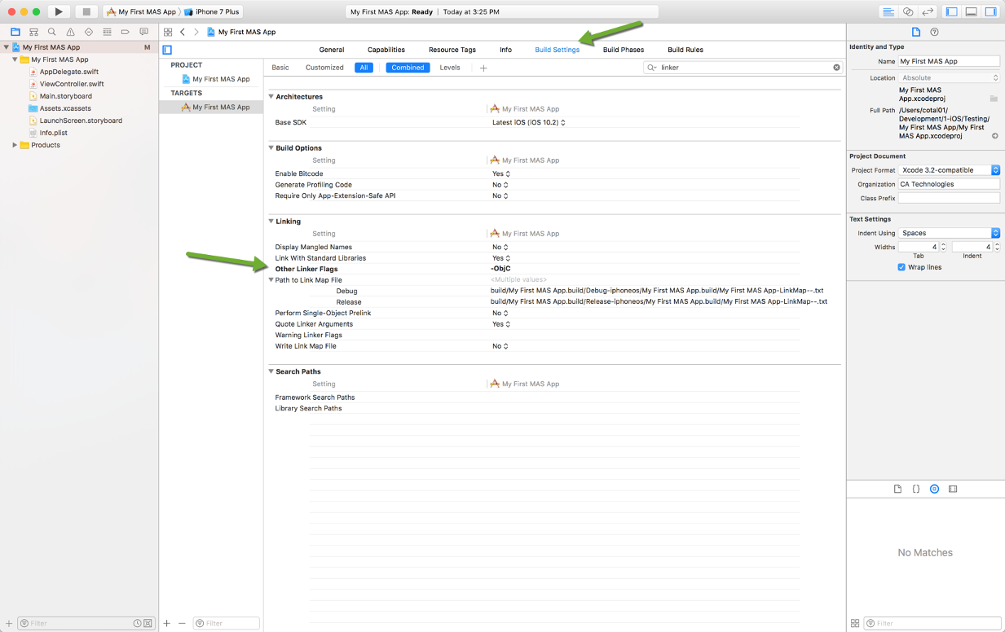Click the Organization field

point(949,184)
